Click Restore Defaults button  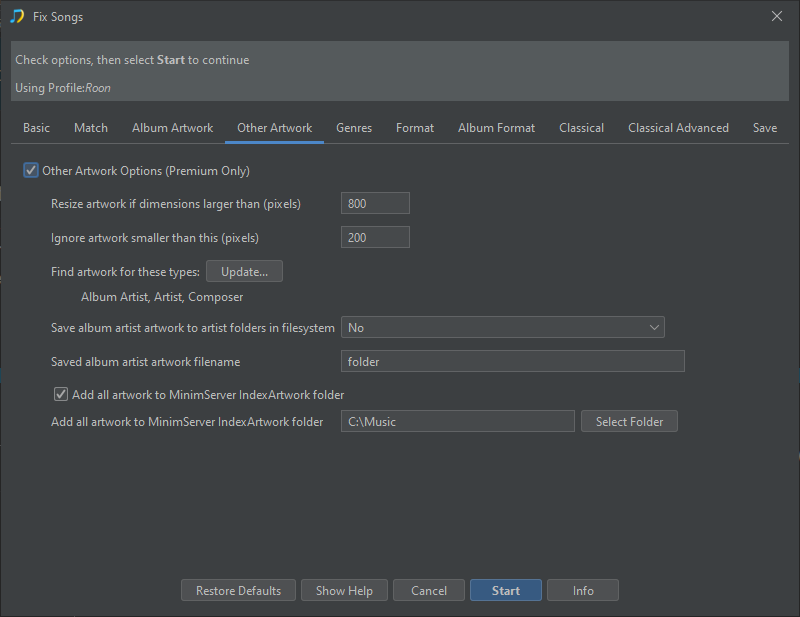click(x=238, y=590)
